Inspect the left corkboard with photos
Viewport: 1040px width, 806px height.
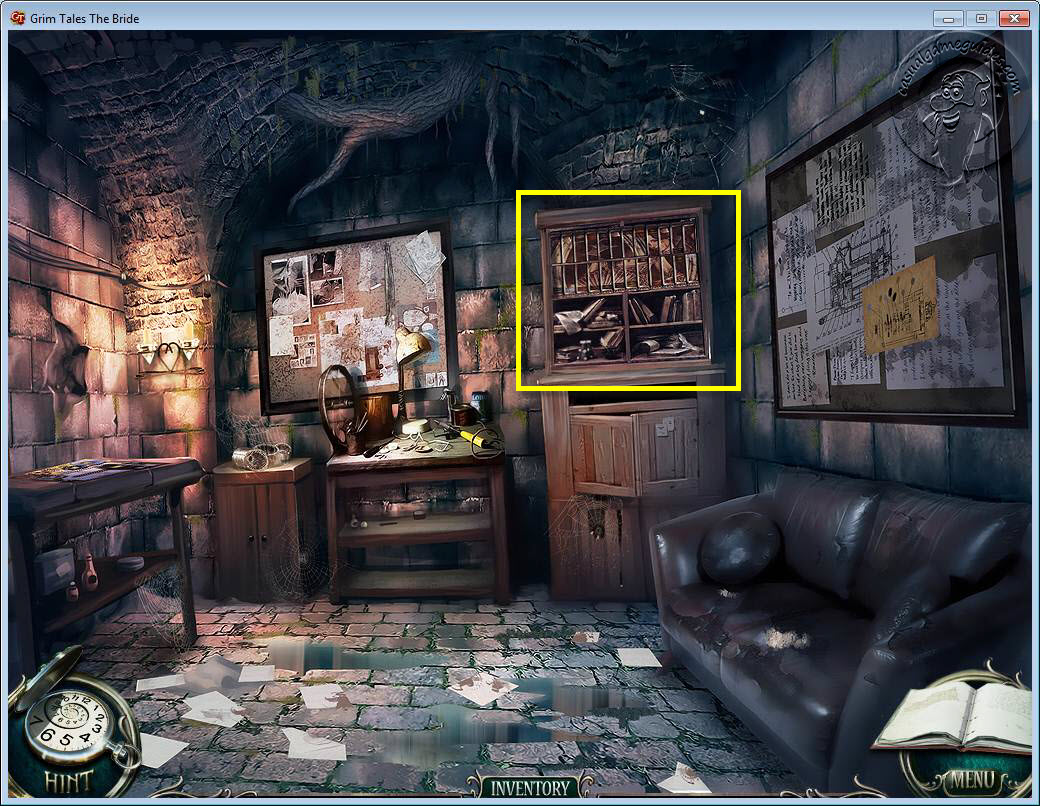(355, 315)
